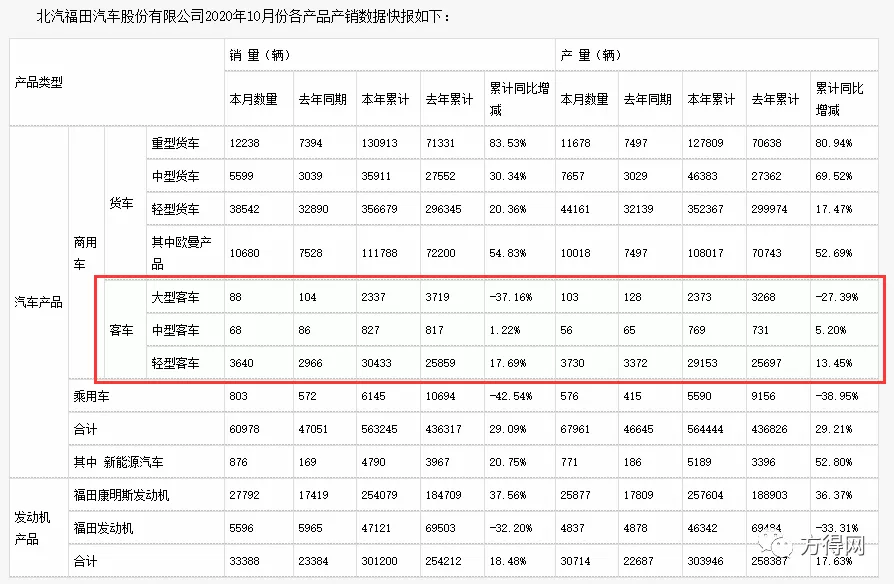Click 18.48% in the engine total row
The height and width of the screenshot is (584, 894).
click(x=508, y=561)
